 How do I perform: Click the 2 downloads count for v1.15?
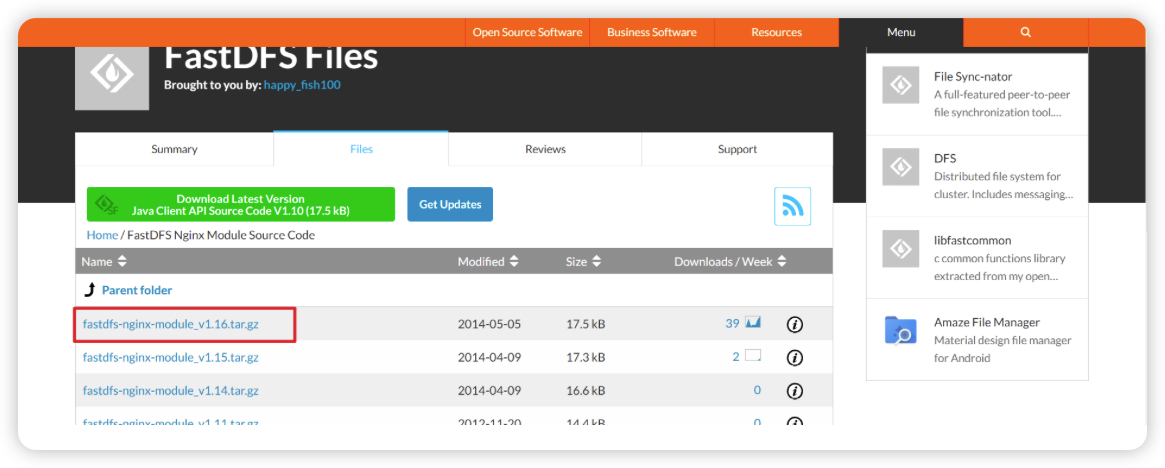tap(736, 357)
